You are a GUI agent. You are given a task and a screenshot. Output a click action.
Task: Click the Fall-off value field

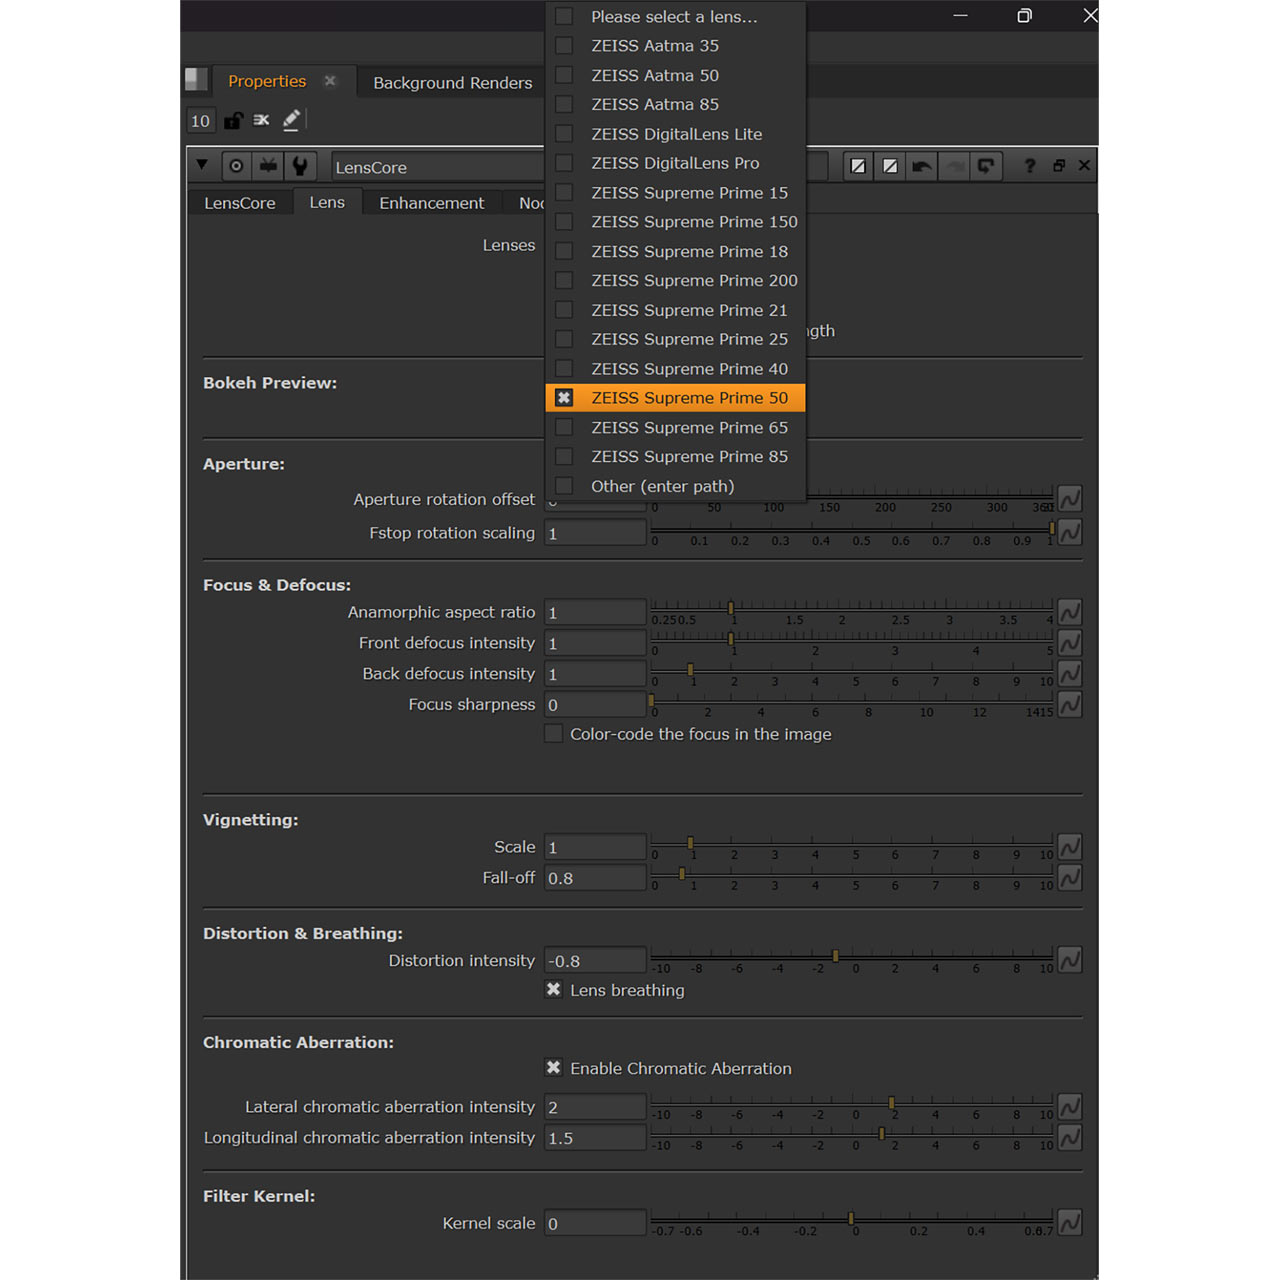tap(595, 878)
